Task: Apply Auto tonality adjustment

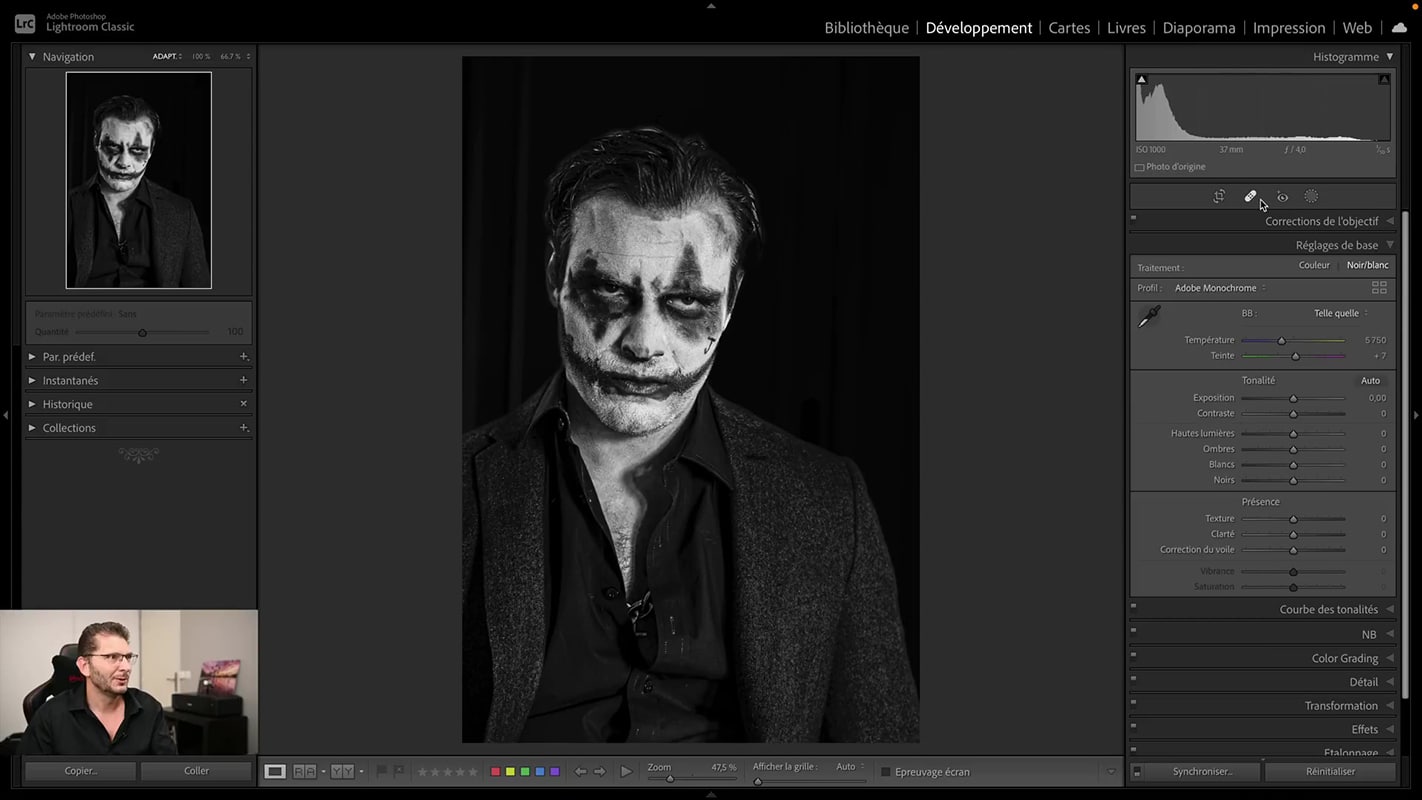Action: 1370,380
